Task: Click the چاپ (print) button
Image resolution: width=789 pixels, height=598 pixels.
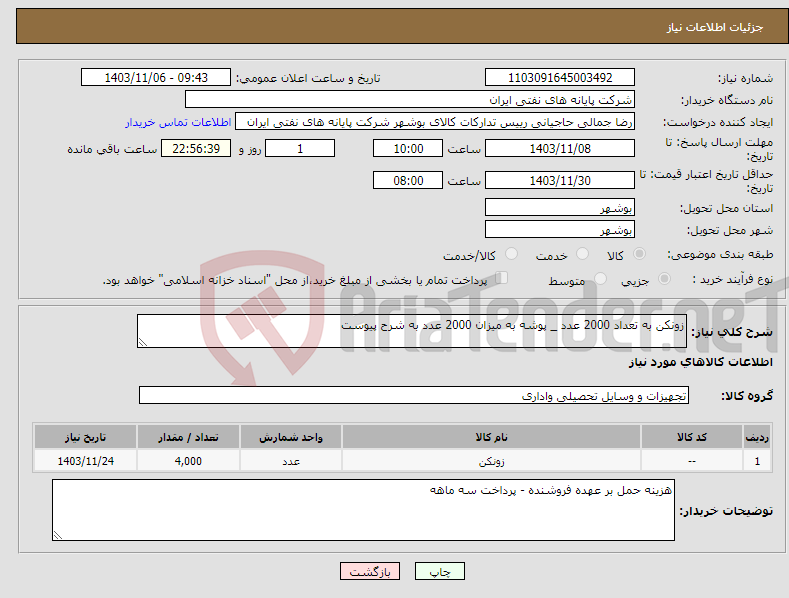Action: 439,571
